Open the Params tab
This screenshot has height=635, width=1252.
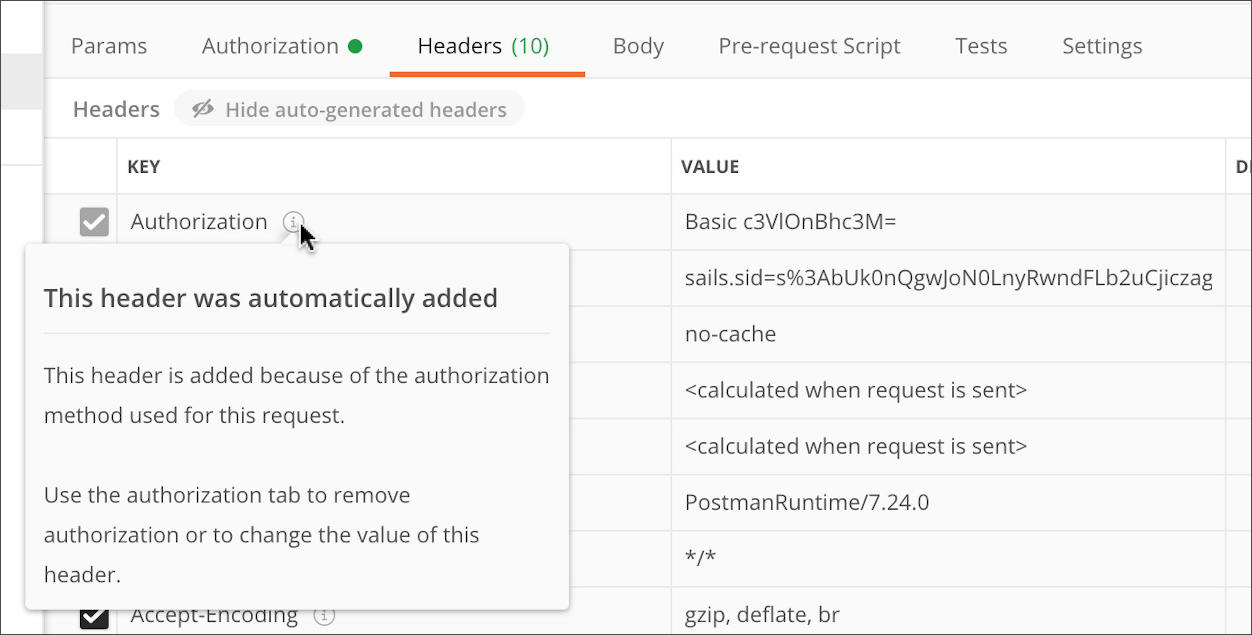tap(108, 45)
